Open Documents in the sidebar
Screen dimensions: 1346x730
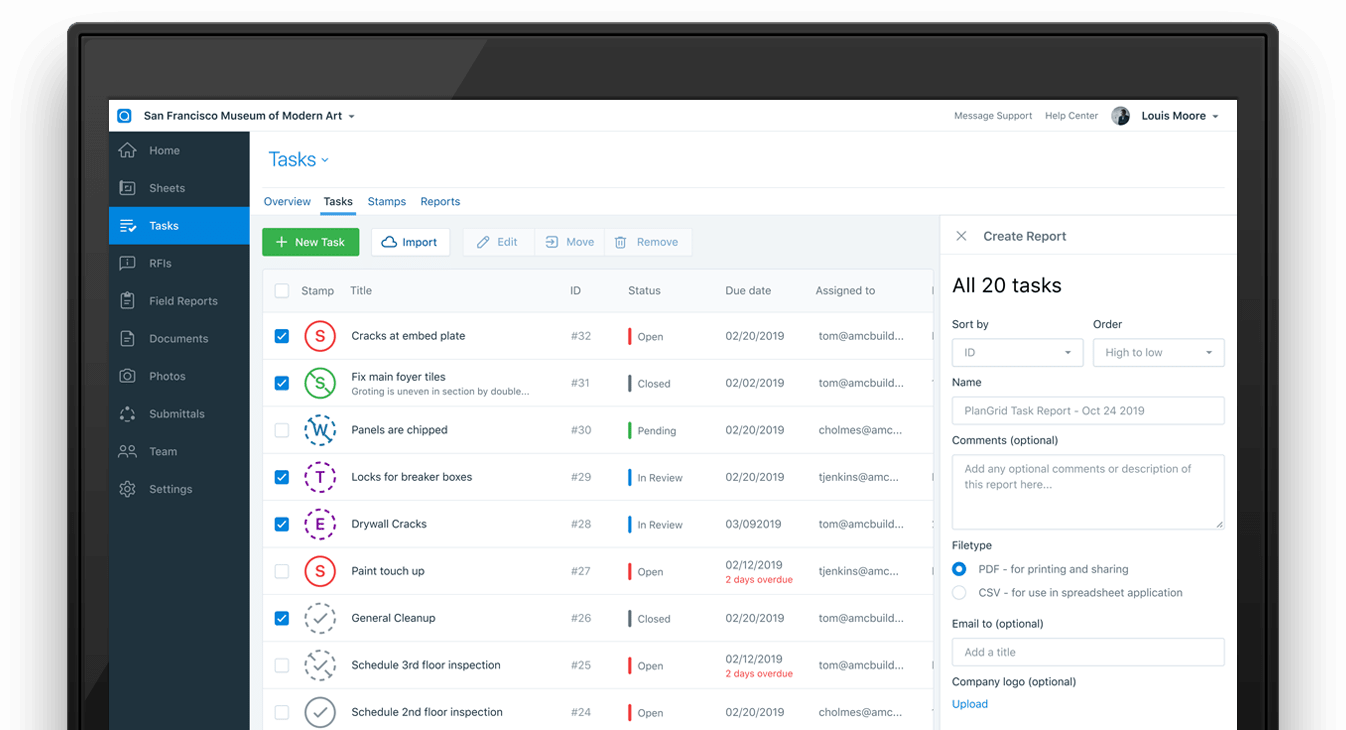[x=179, y=339]
